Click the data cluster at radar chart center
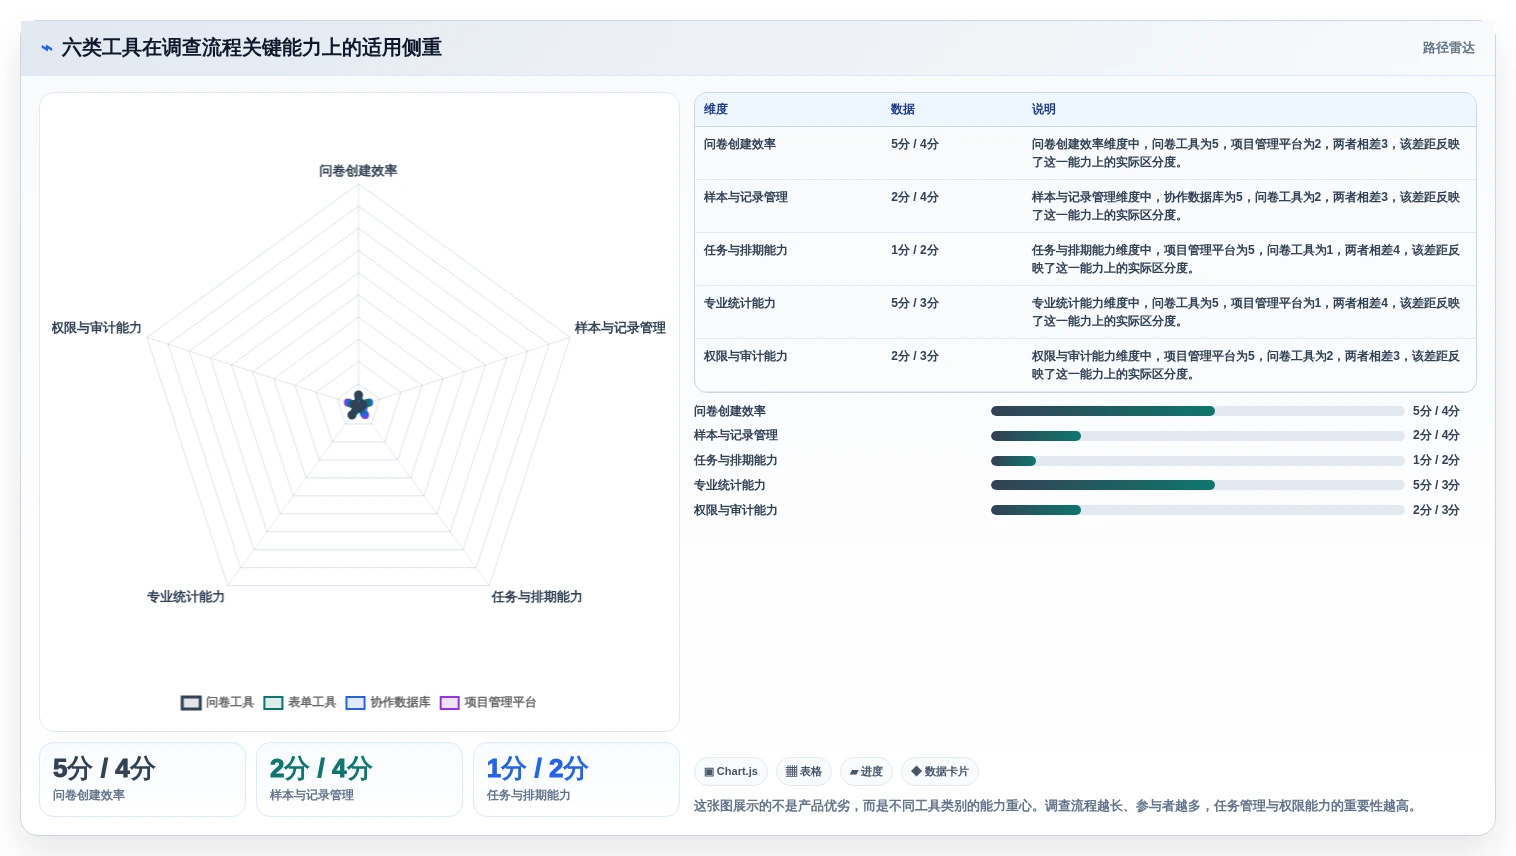1516x856 pixels. tap(358, 405)
